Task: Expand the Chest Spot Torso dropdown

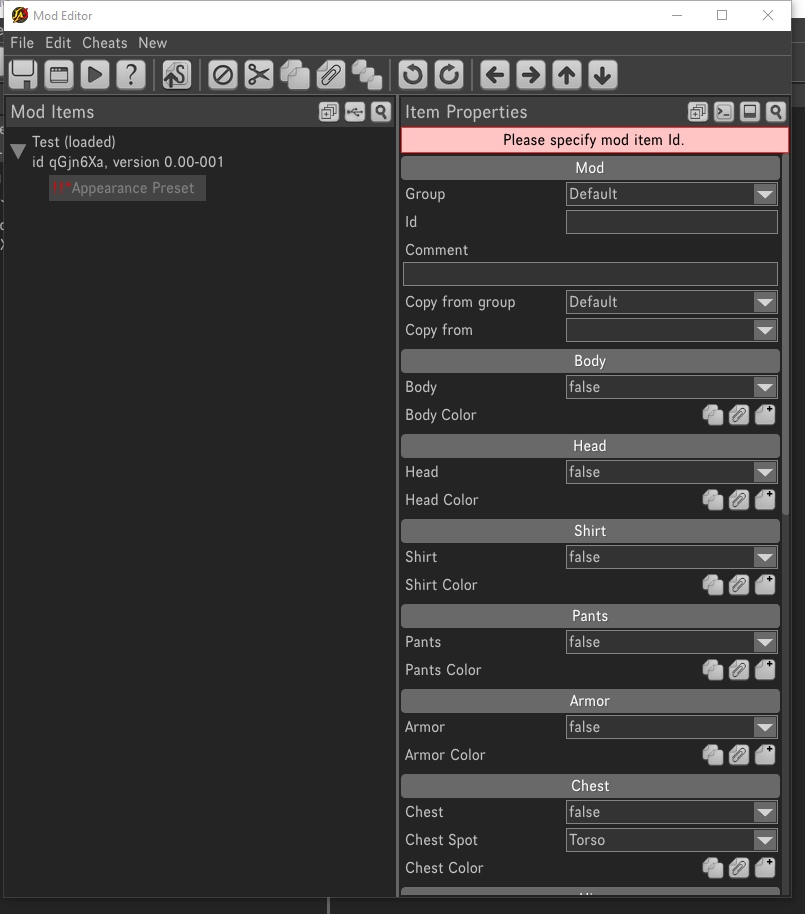Action: (x=671, y=840)
